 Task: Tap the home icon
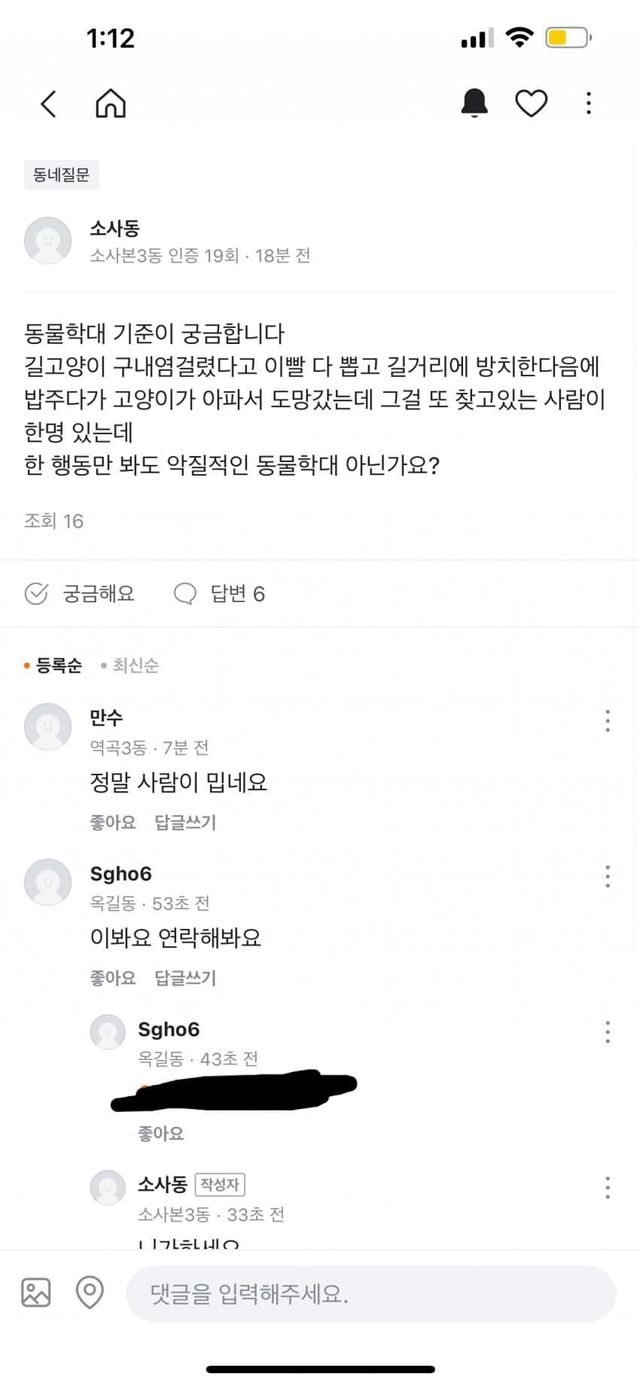click(110, 103)
